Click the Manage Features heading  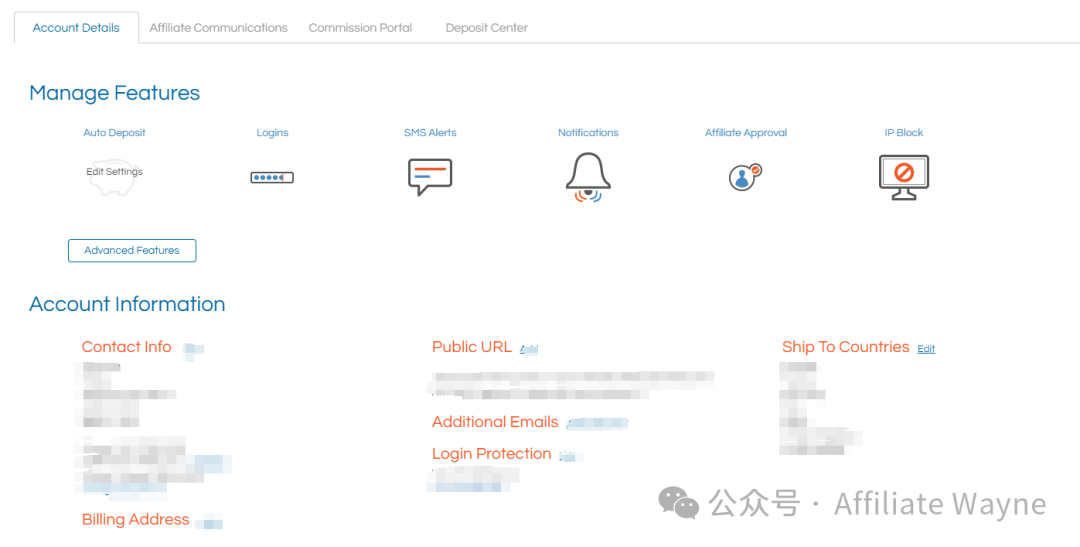click(114, 93)
